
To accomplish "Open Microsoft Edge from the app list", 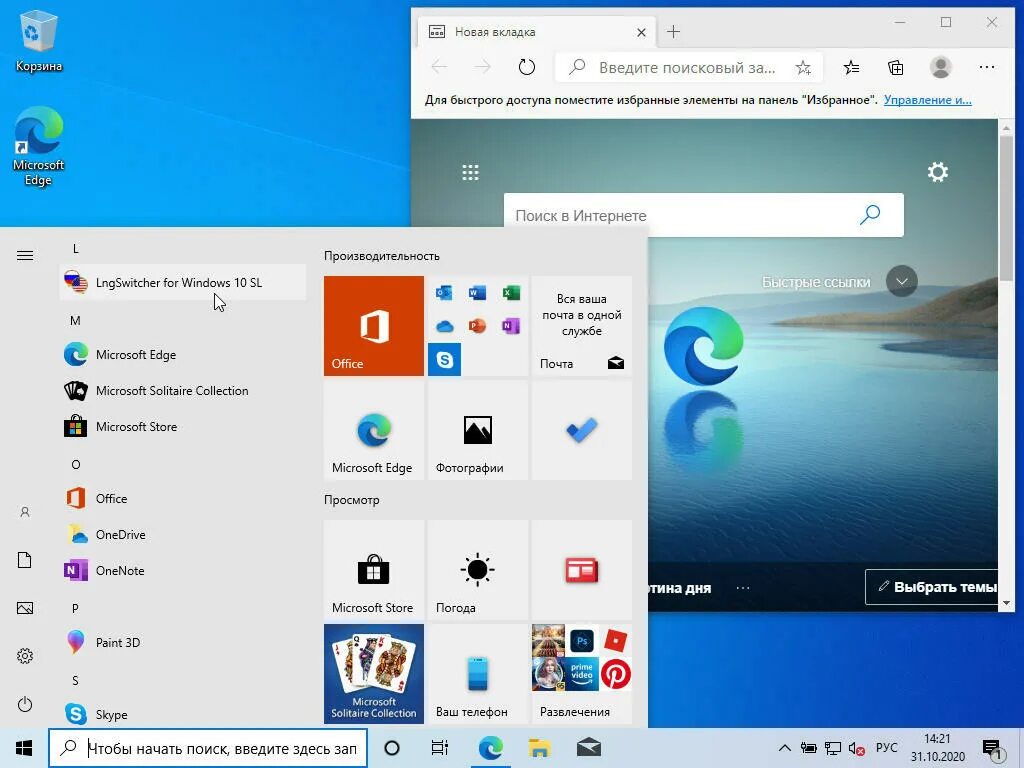I will (183, 355).
